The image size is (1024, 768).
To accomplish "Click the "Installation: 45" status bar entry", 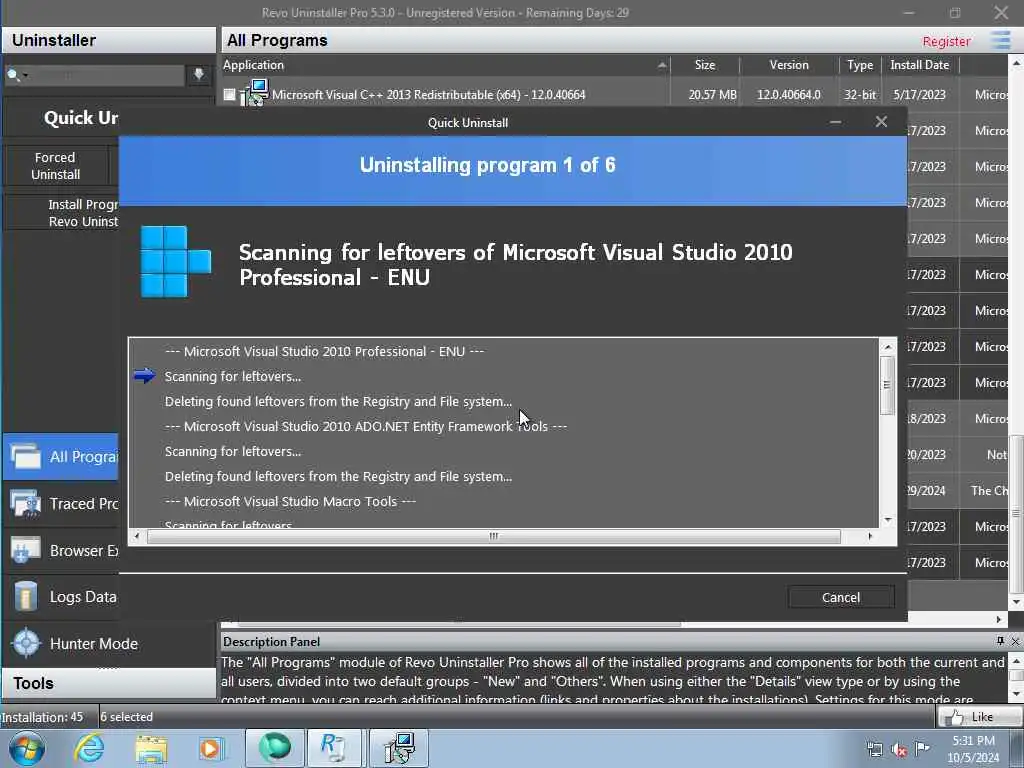I will (42, 717).
